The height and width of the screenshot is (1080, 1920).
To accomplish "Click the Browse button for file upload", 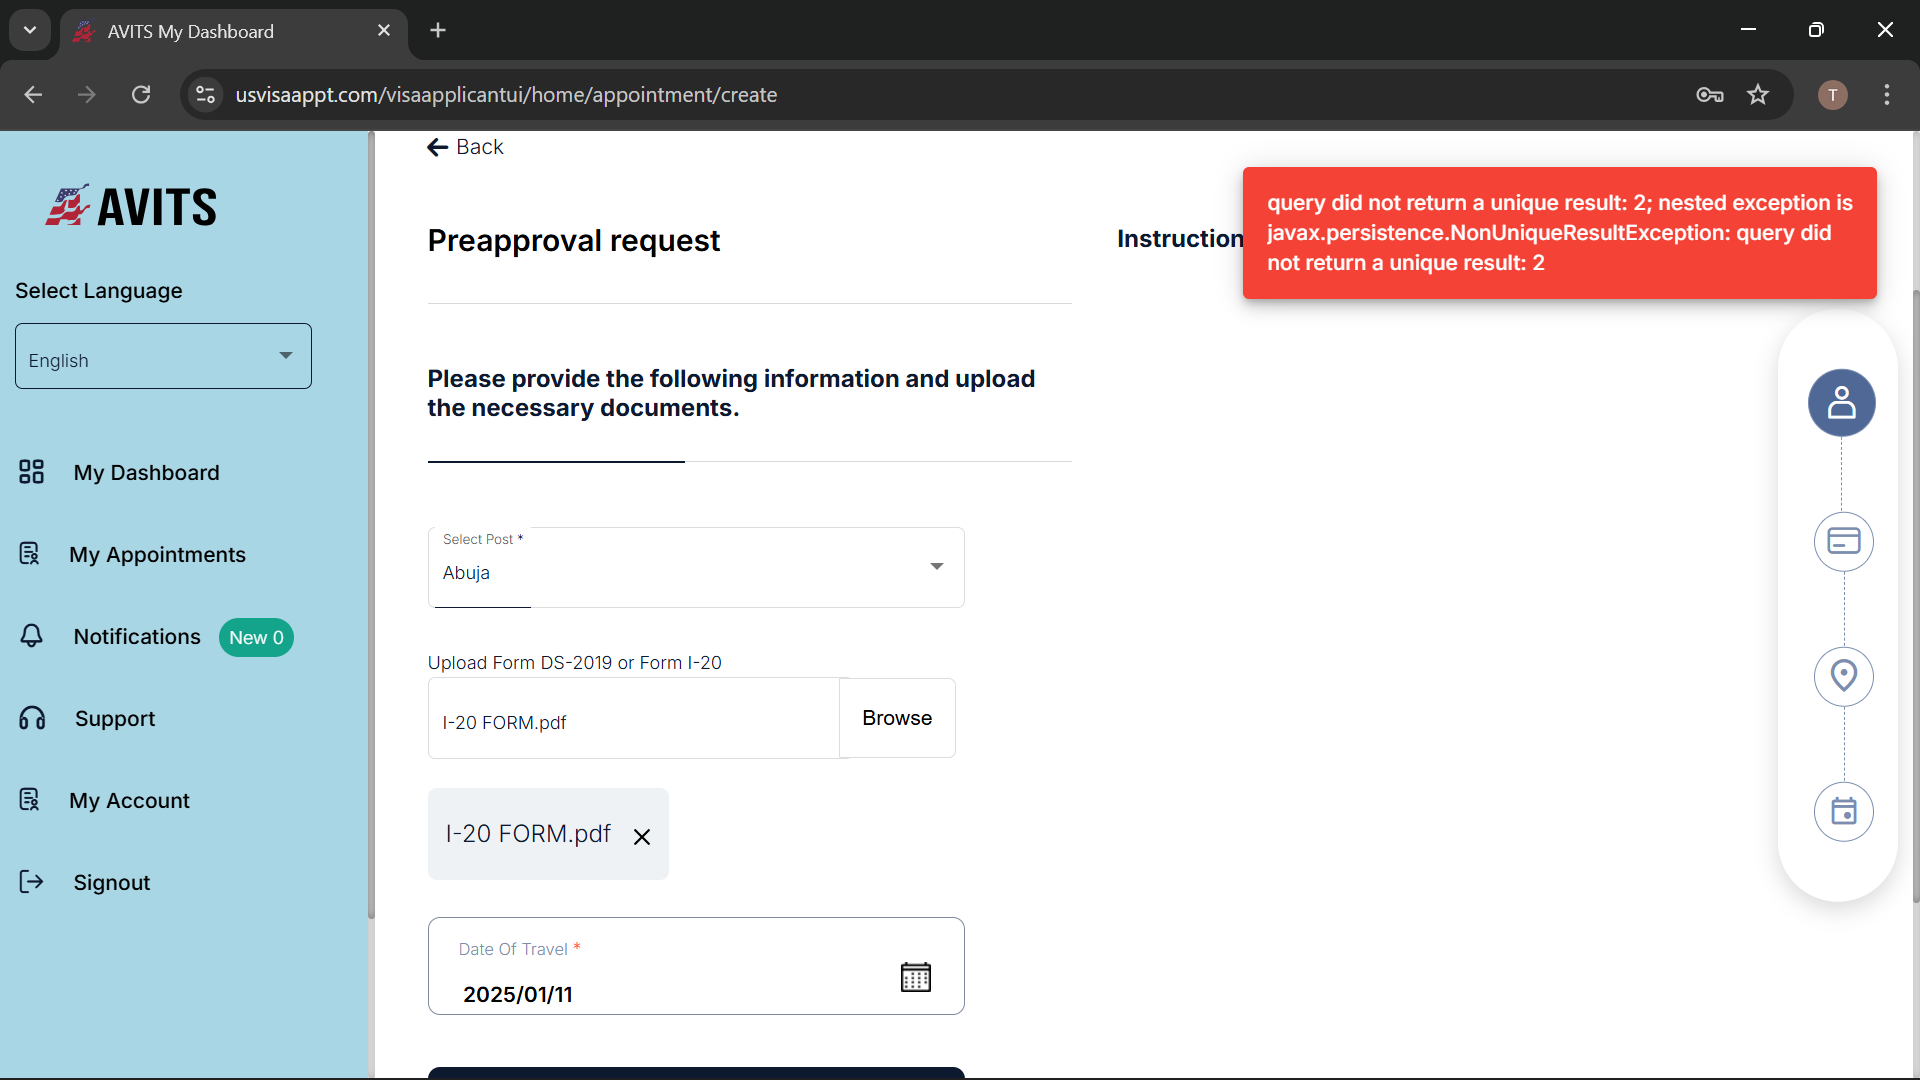I will tap(897, 718).
